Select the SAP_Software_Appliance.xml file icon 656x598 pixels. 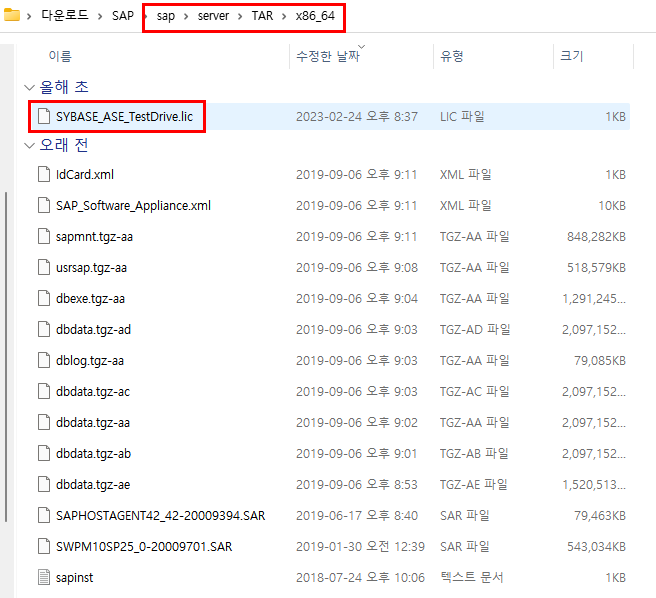[44, 205]
